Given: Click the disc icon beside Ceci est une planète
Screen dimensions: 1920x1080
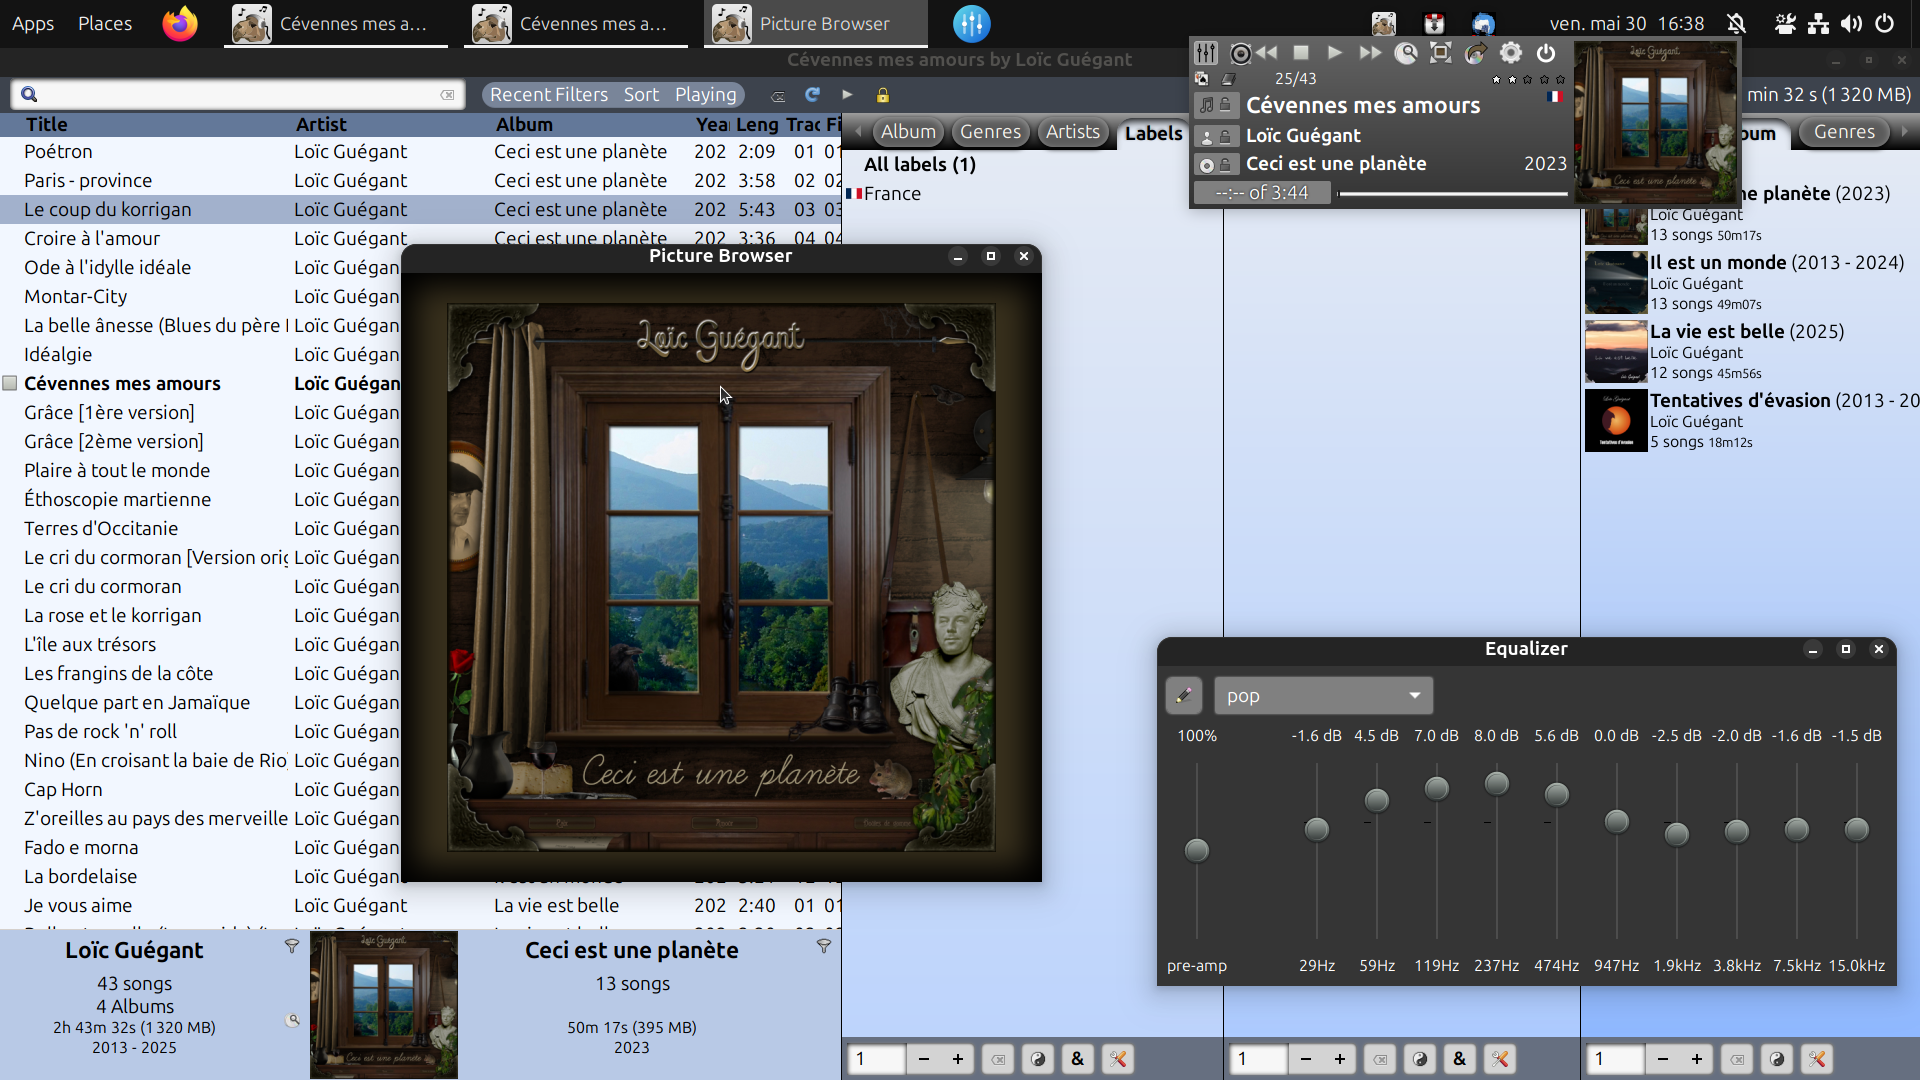Looking at the screenshot, I should pos(1207,165).
